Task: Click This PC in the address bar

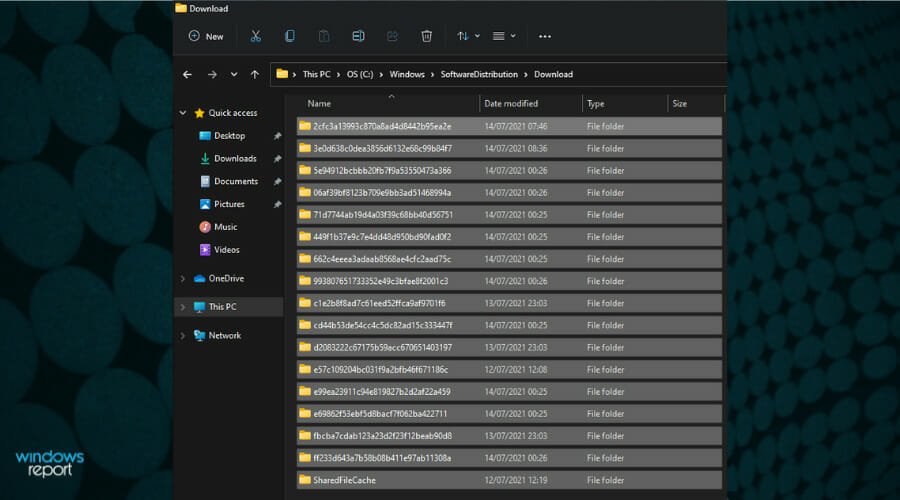Action: coord(316,75)
